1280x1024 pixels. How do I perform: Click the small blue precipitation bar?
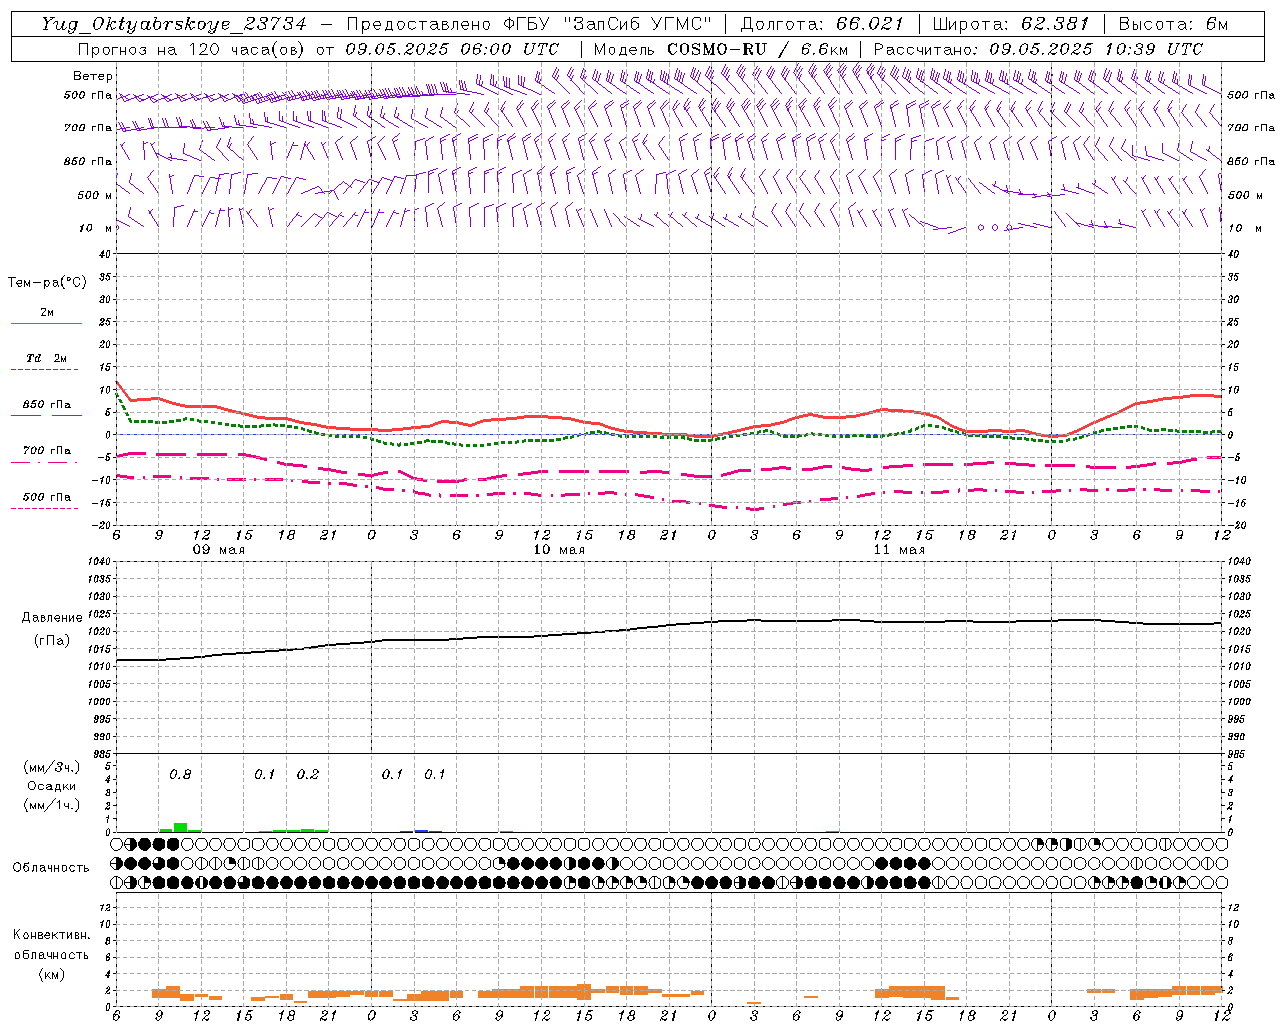click(421, 831)
